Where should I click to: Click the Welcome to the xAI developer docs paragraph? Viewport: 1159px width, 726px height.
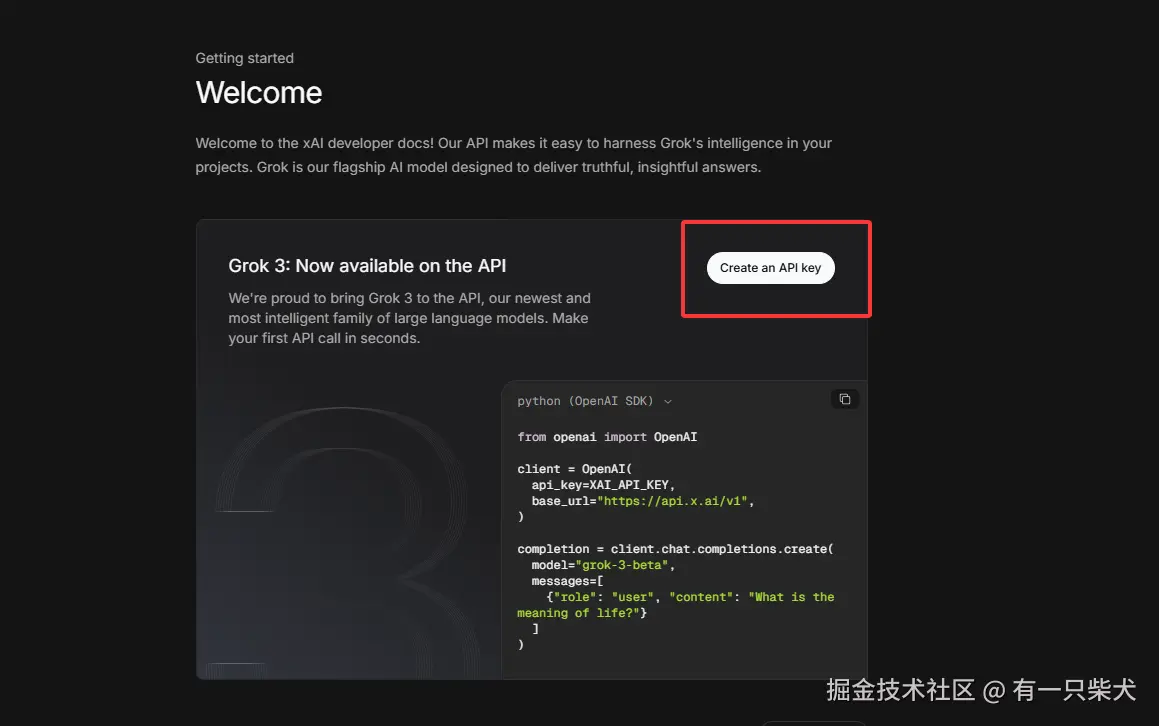[x=514, y=155]
